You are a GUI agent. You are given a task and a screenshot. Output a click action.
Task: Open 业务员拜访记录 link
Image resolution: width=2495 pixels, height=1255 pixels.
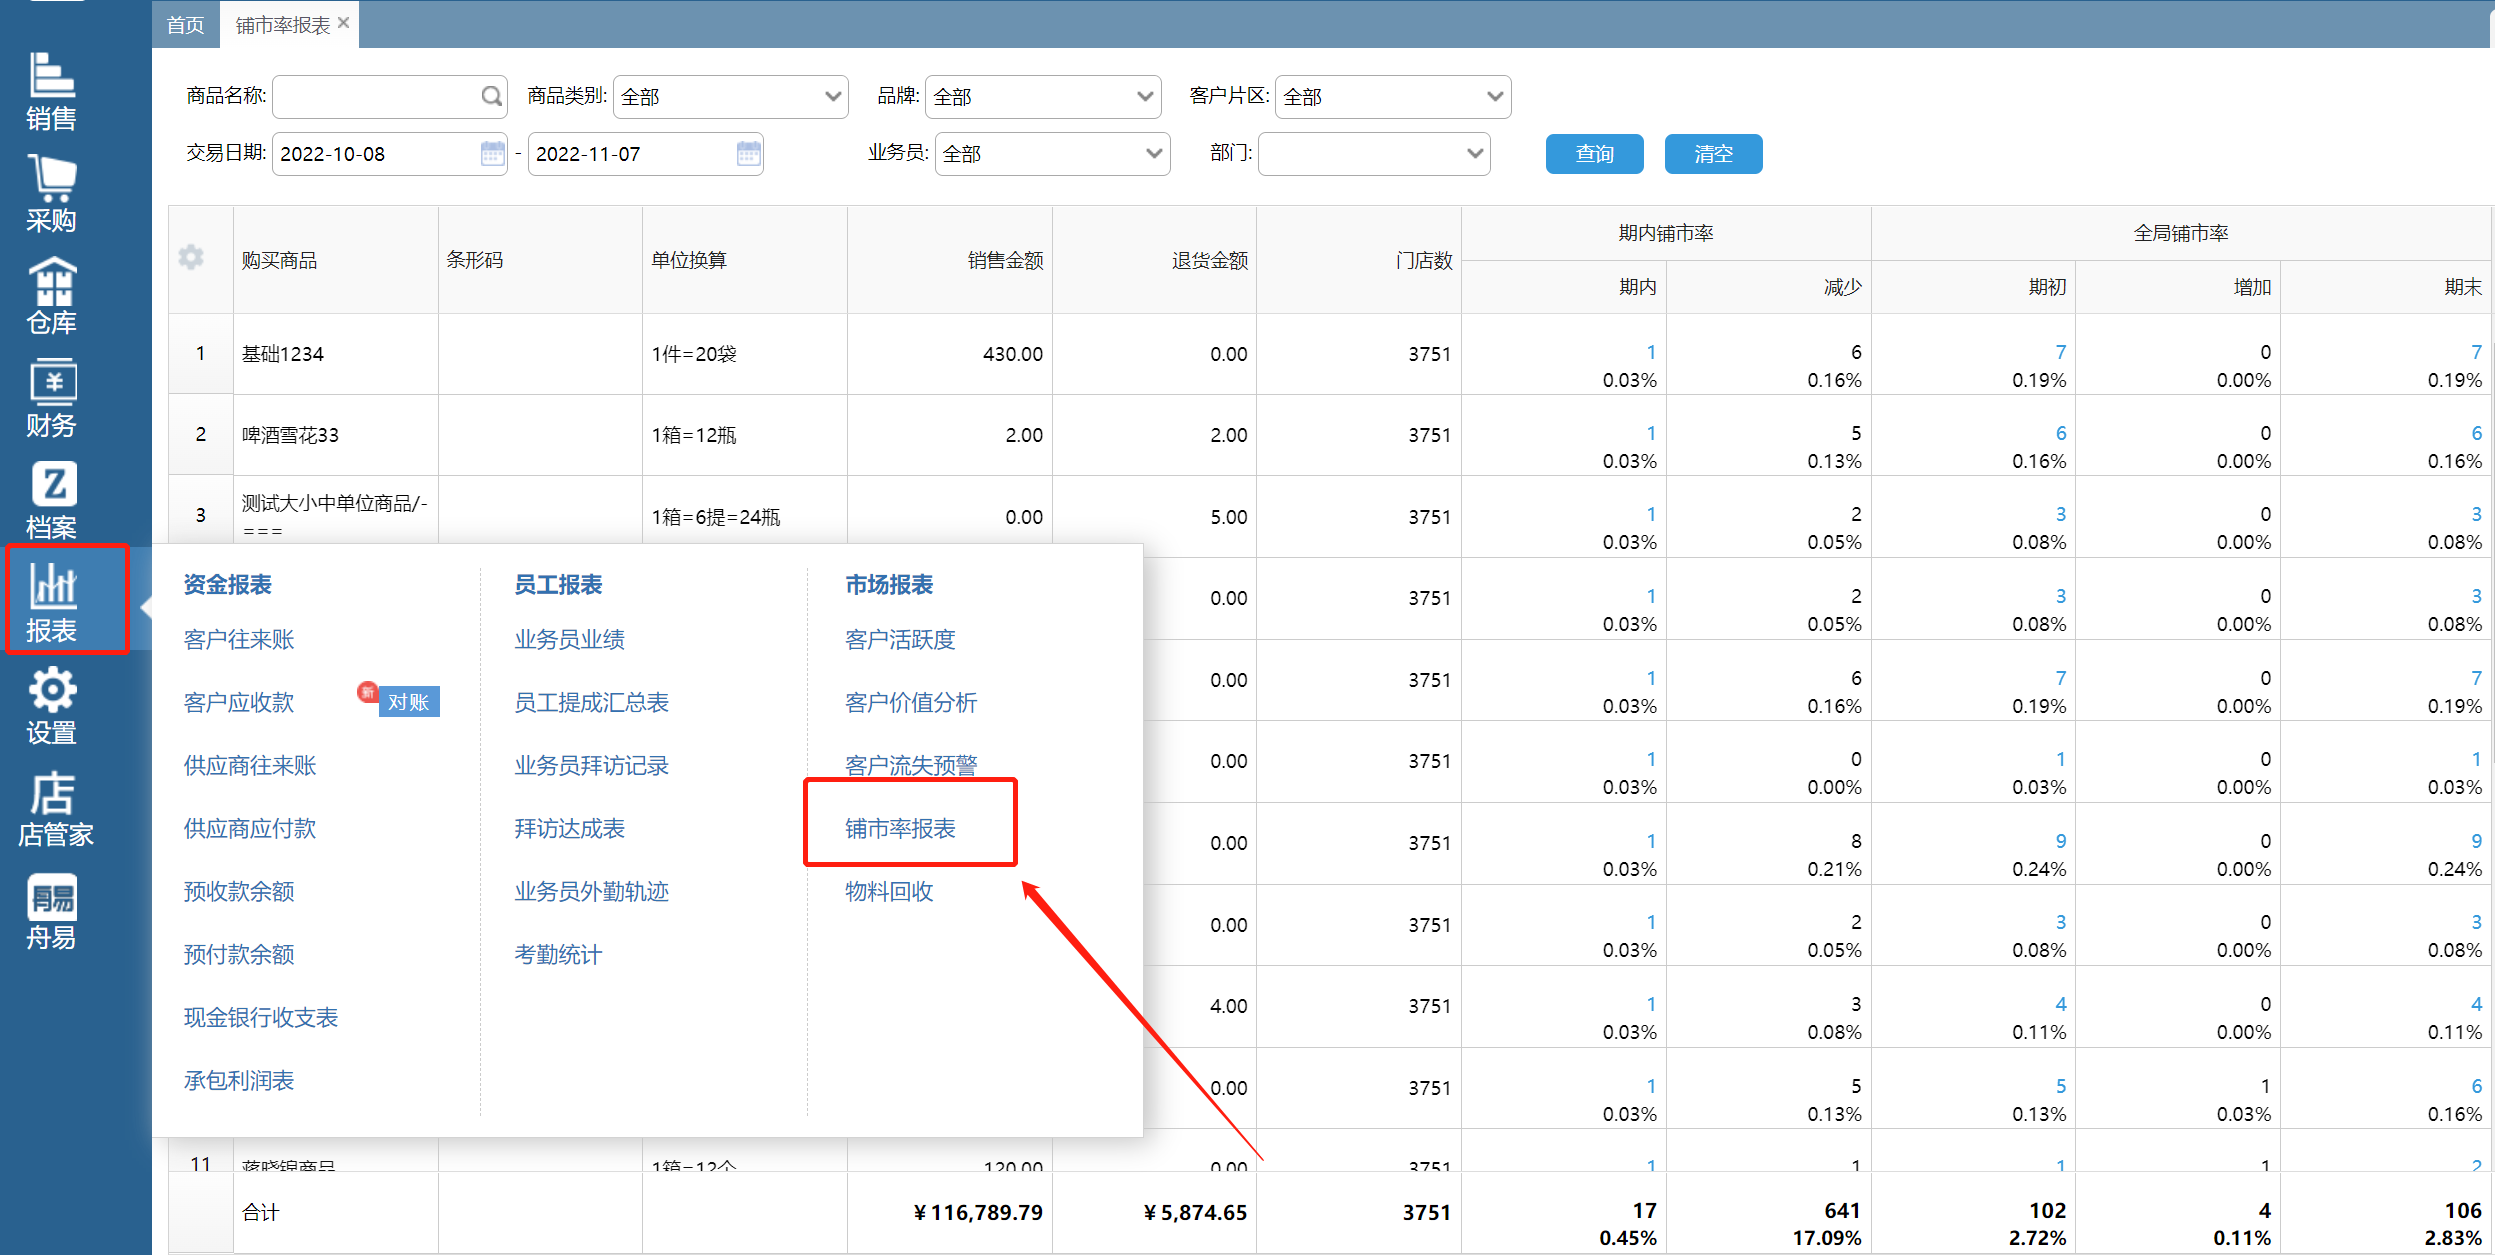tap(592, 765)
